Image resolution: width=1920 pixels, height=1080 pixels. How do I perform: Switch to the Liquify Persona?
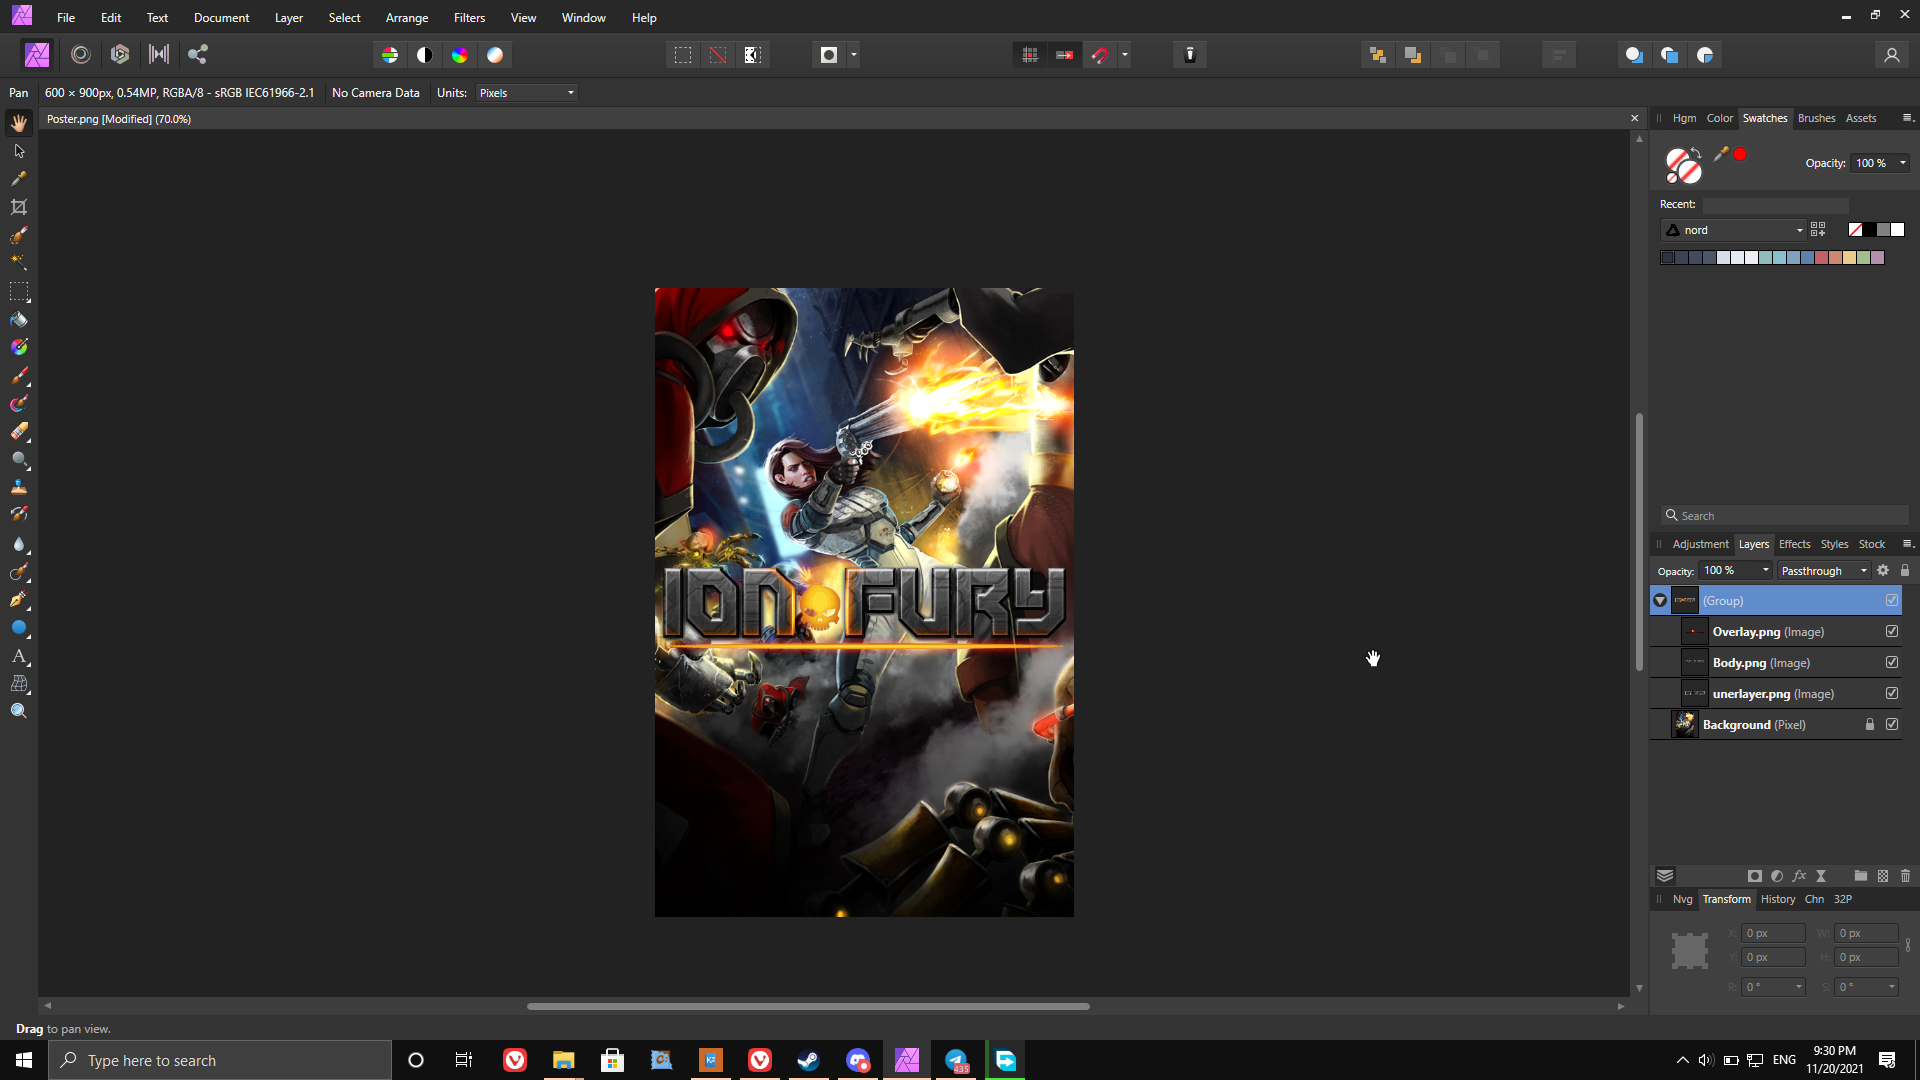pos(81,55)
